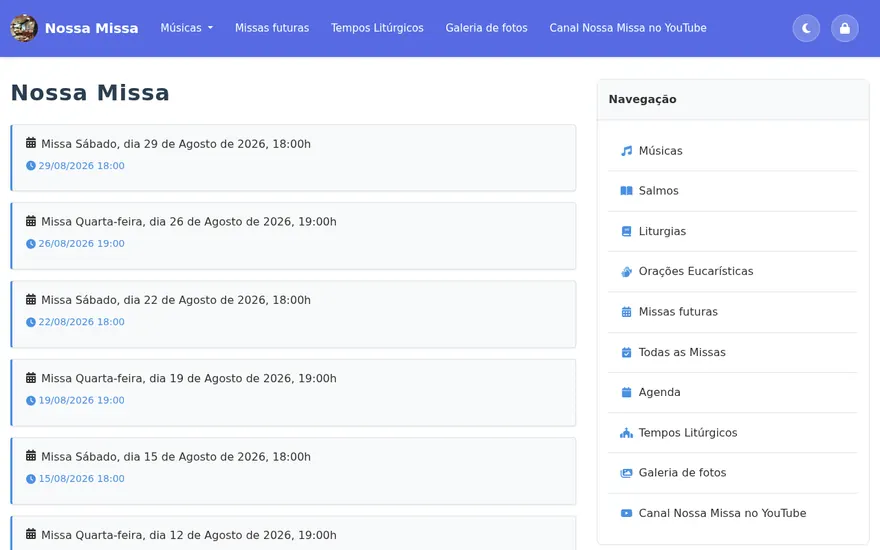
Task: Click date link 29/08/2026 18:00
Action: click(81, 166)
